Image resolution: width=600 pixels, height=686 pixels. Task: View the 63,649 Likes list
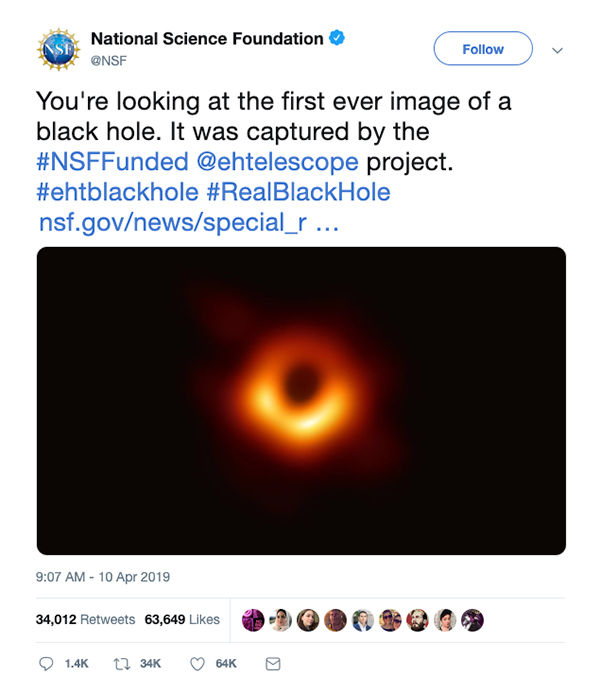(182, 620)
